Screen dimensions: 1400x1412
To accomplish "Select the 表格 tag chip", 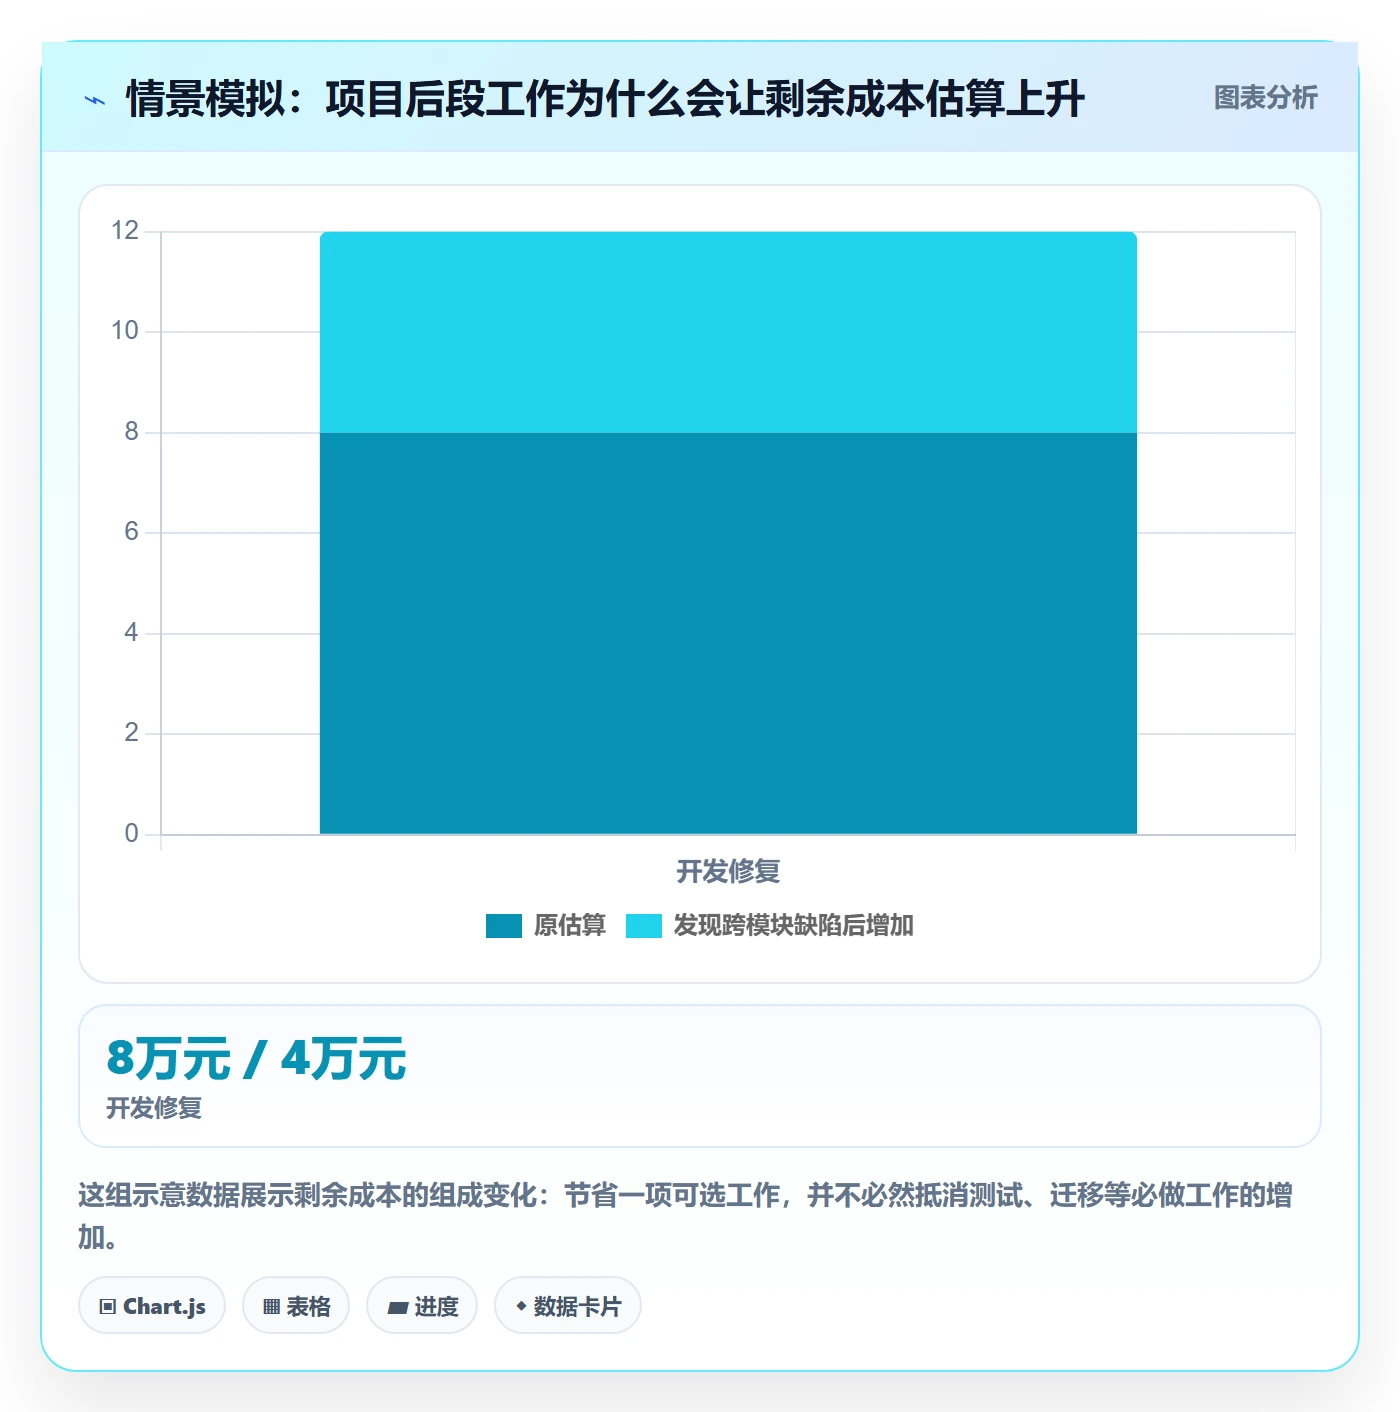I will coord(296,1305).
